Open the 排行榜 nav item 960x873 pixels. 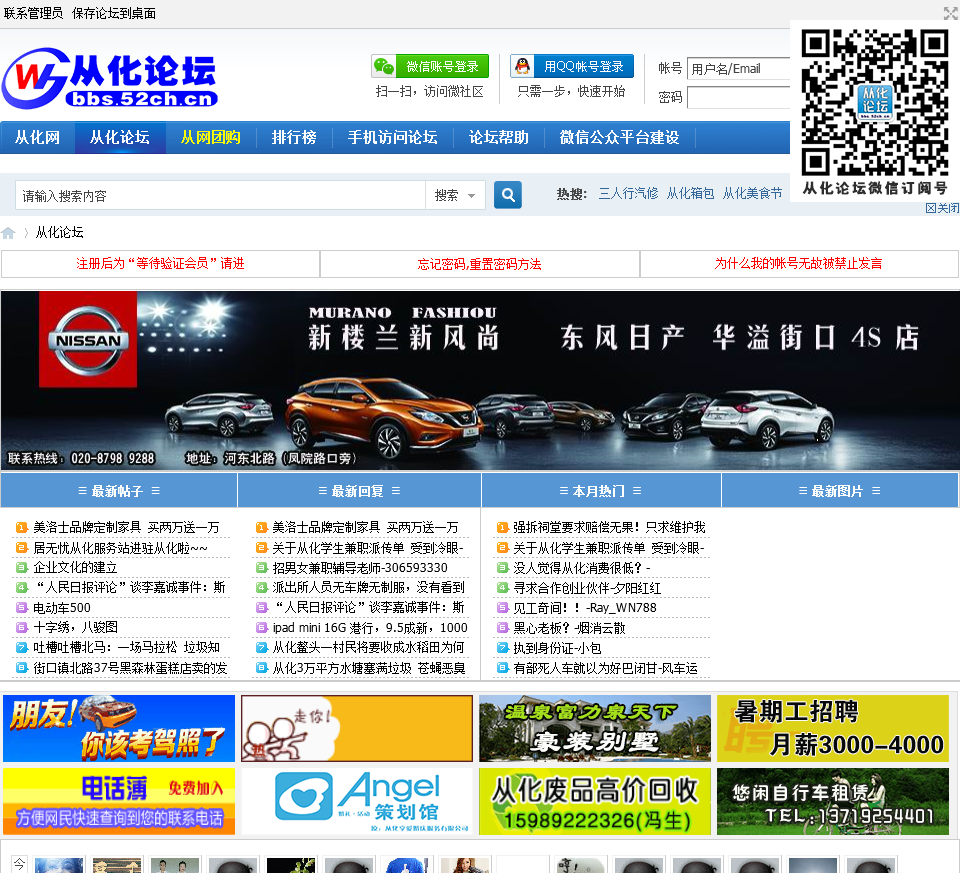294,137
